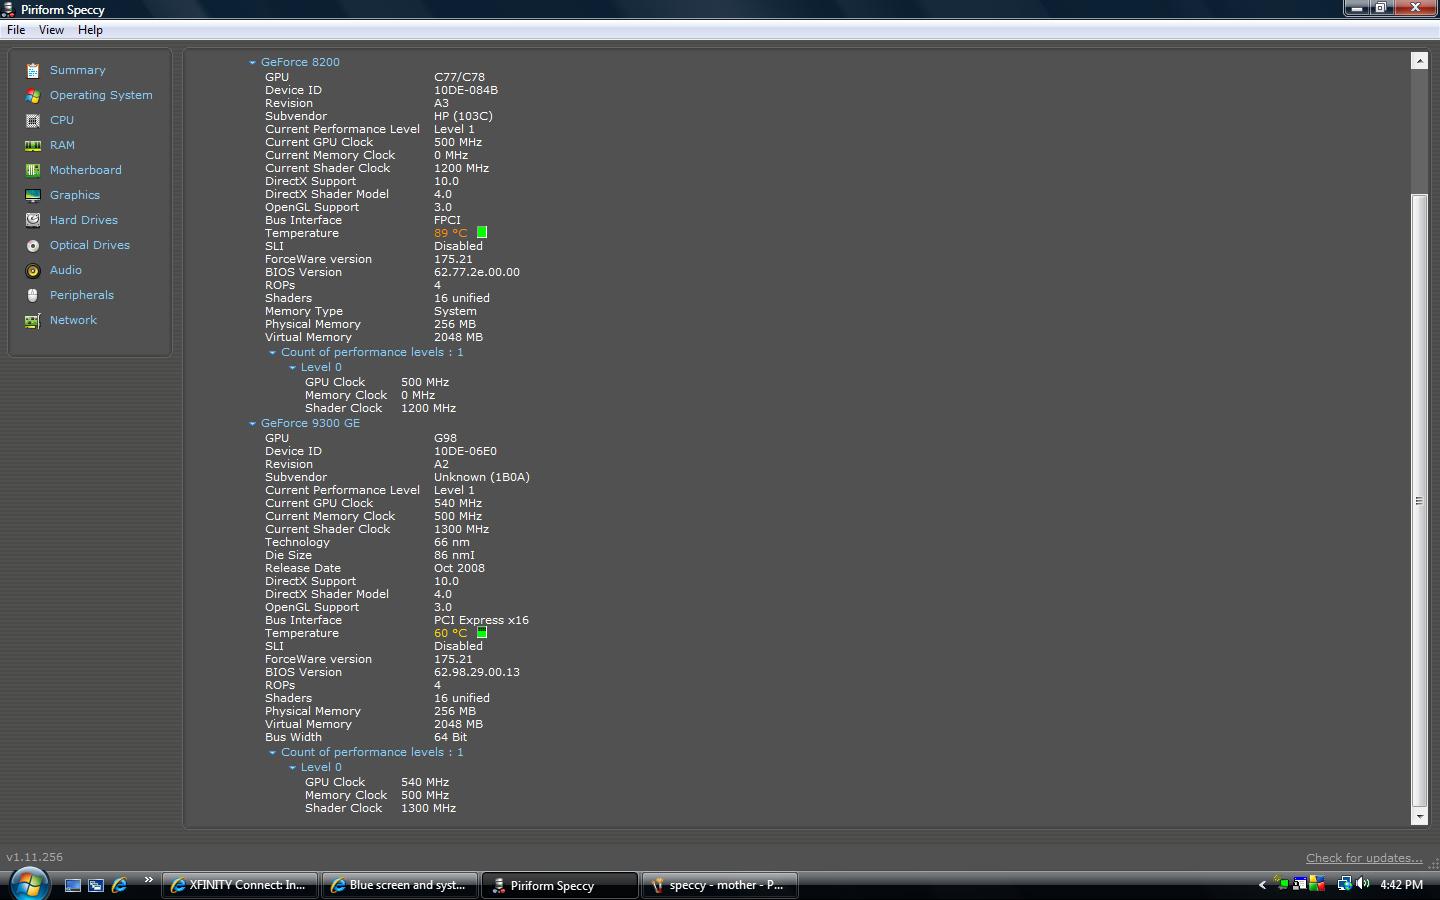Viewport: 1440px width, 900px height.
Task: Click the Windows Start orb
Action: [x=29, y=884]
